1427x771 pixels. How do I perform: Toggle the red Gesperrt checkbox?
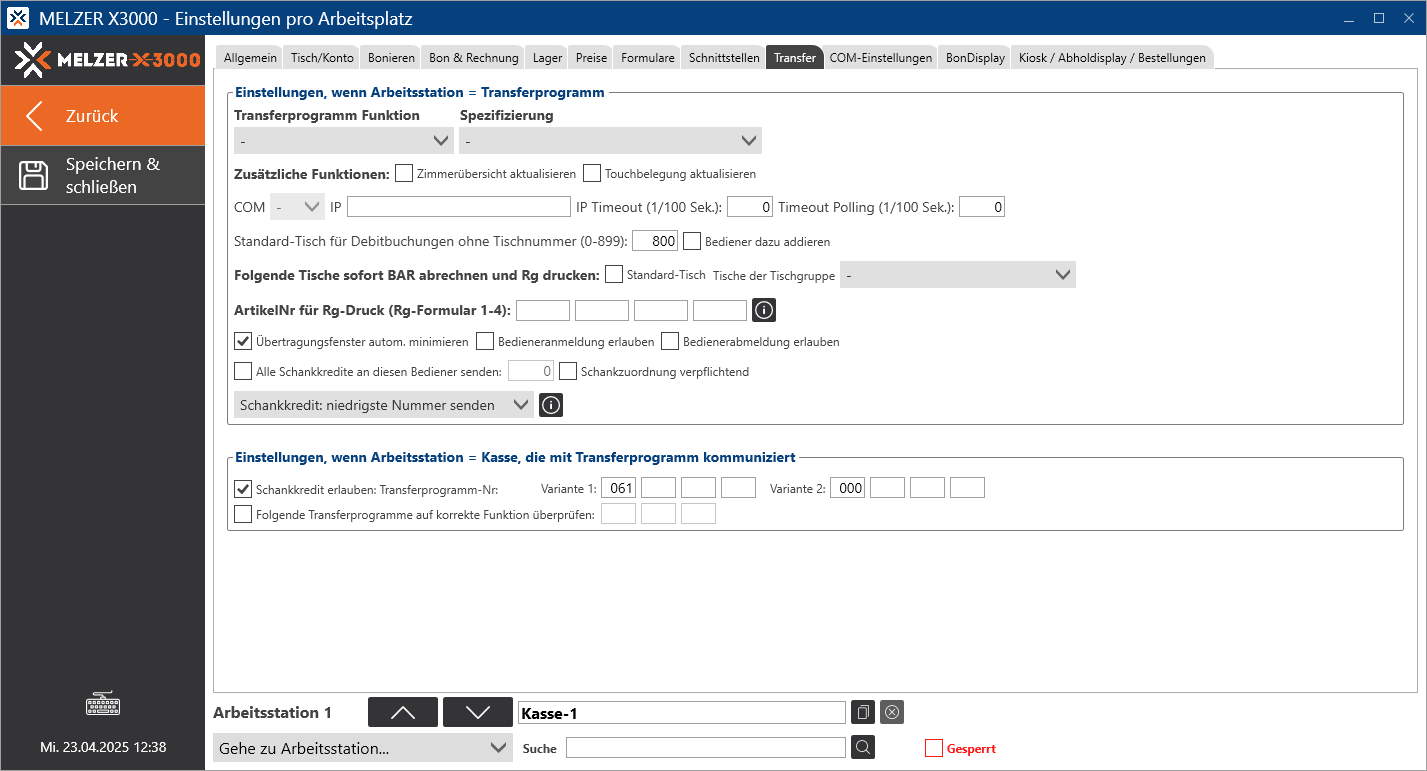tap(934, 748)
